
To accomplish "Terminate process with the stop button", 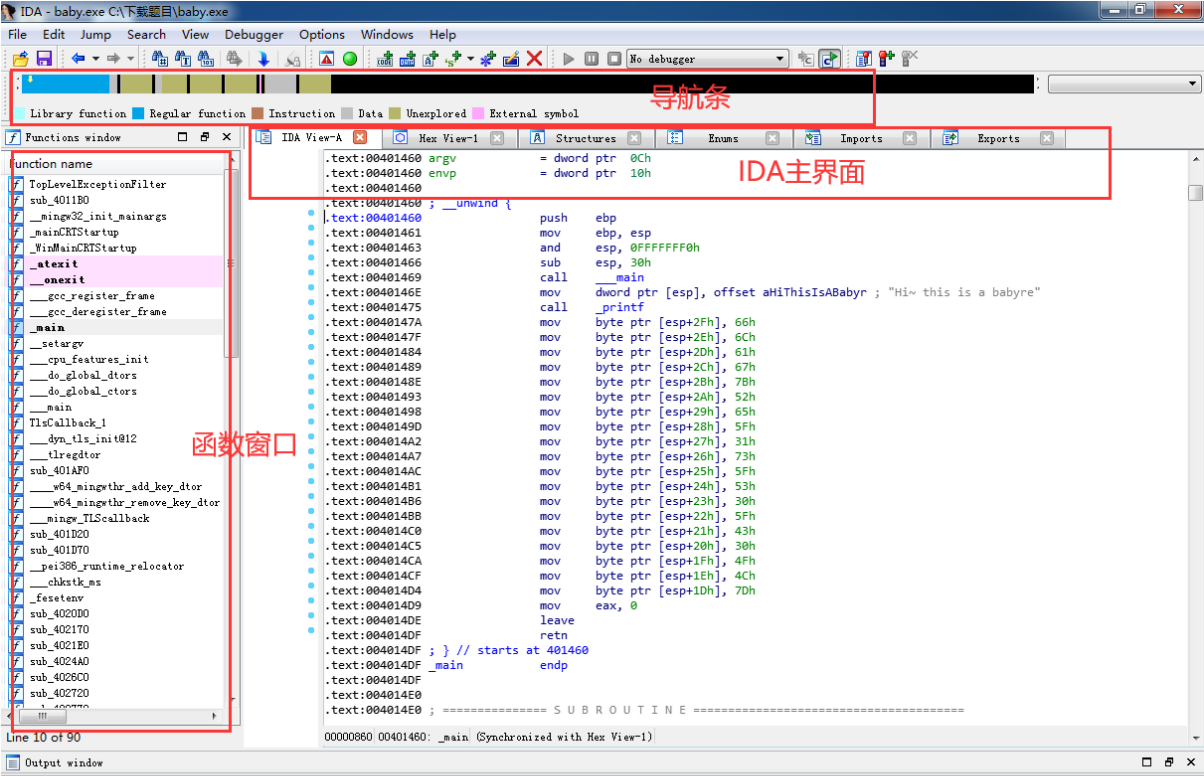I will [615, 59].
